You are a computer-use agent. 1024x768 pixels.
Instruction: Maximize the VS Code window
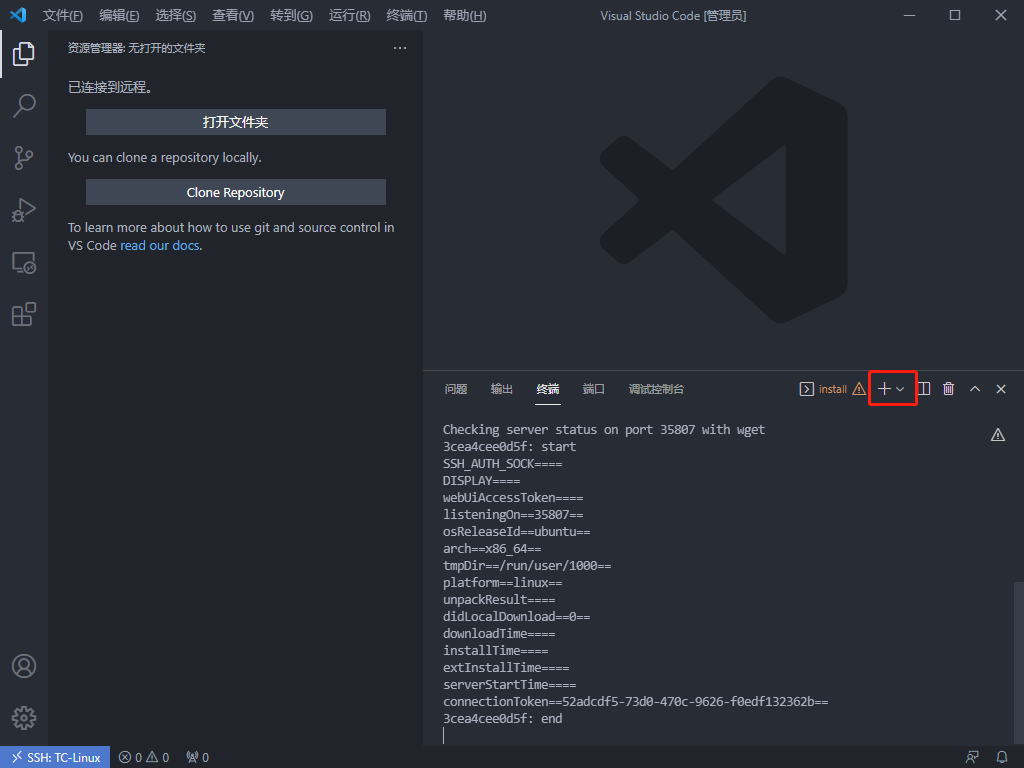coord(954,15)
